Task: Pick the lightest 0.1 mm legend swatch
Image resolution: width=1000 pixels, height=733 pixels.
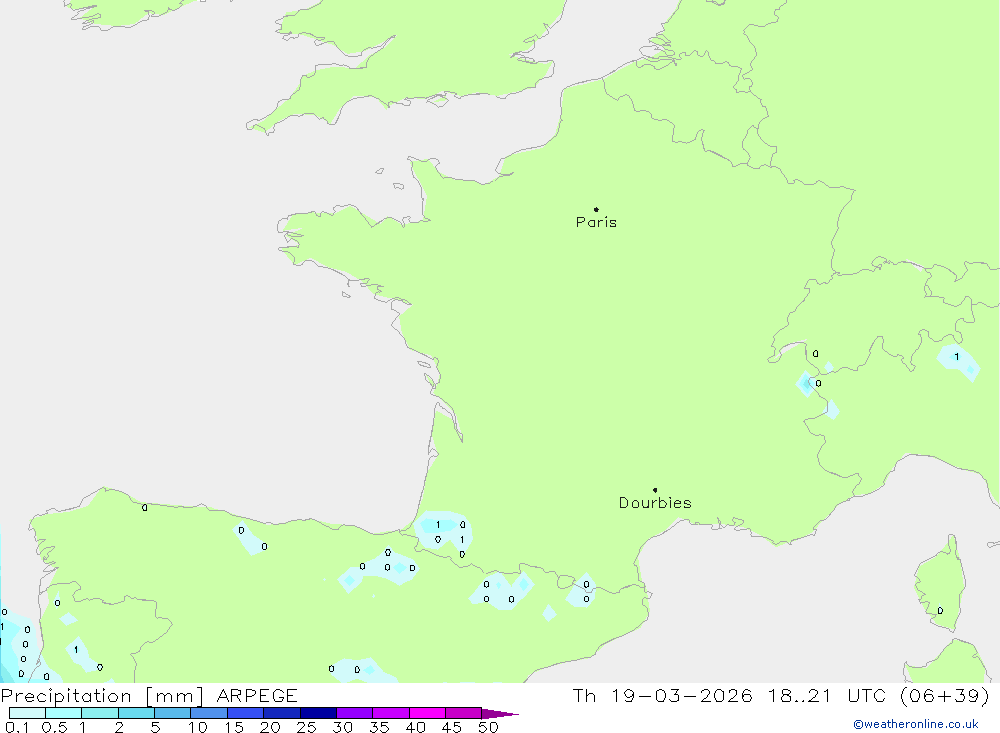Action: coord(27,713)
